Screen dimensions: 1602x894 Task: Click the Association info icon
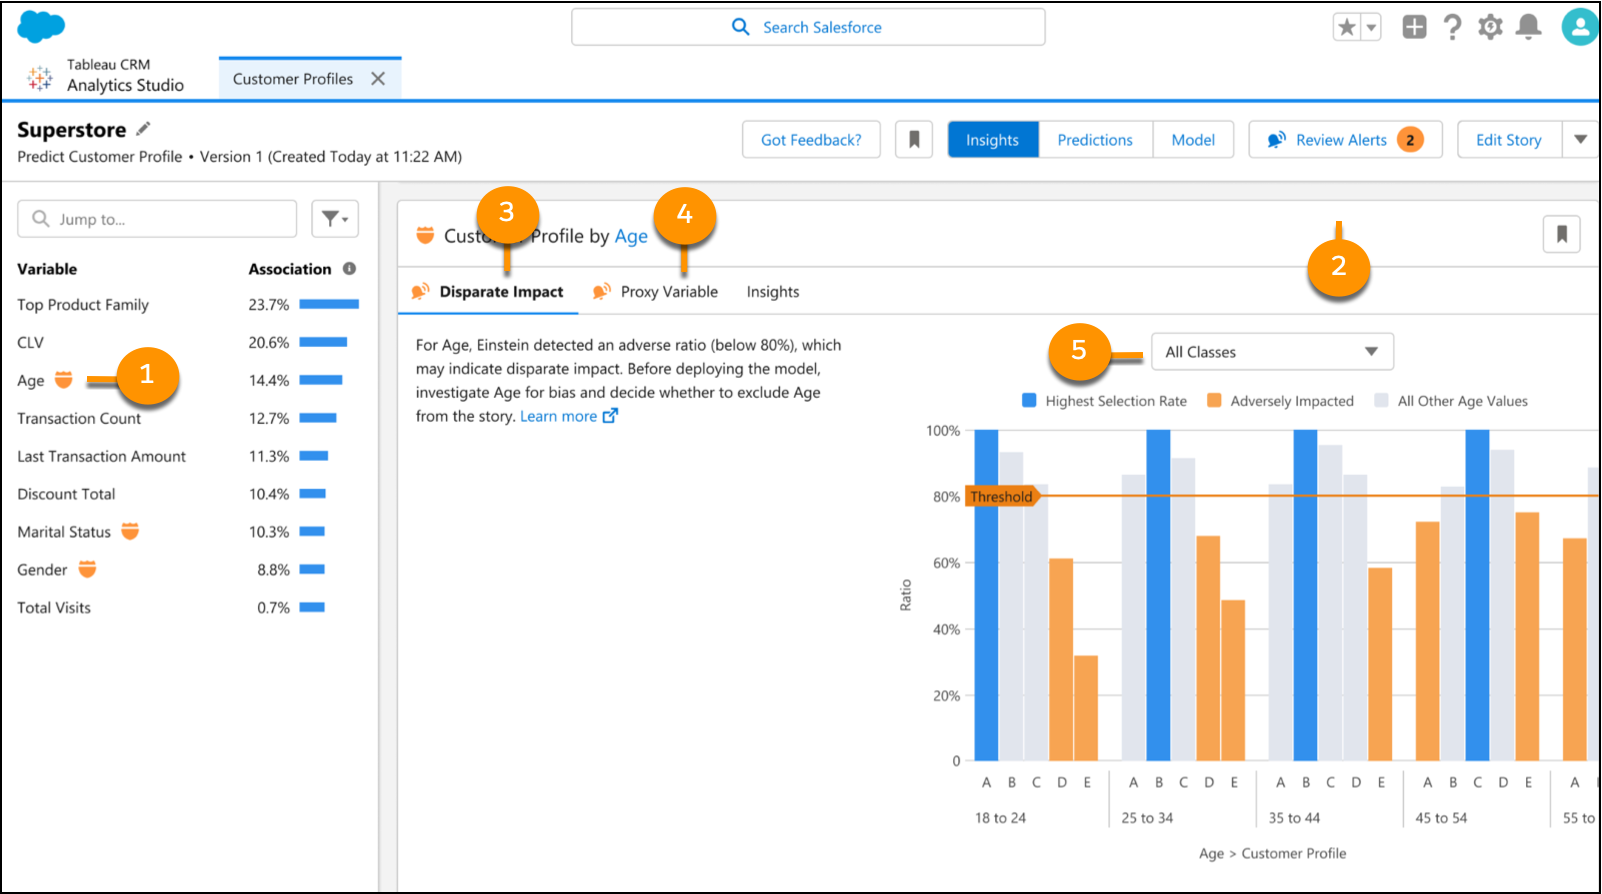point(349,268)
